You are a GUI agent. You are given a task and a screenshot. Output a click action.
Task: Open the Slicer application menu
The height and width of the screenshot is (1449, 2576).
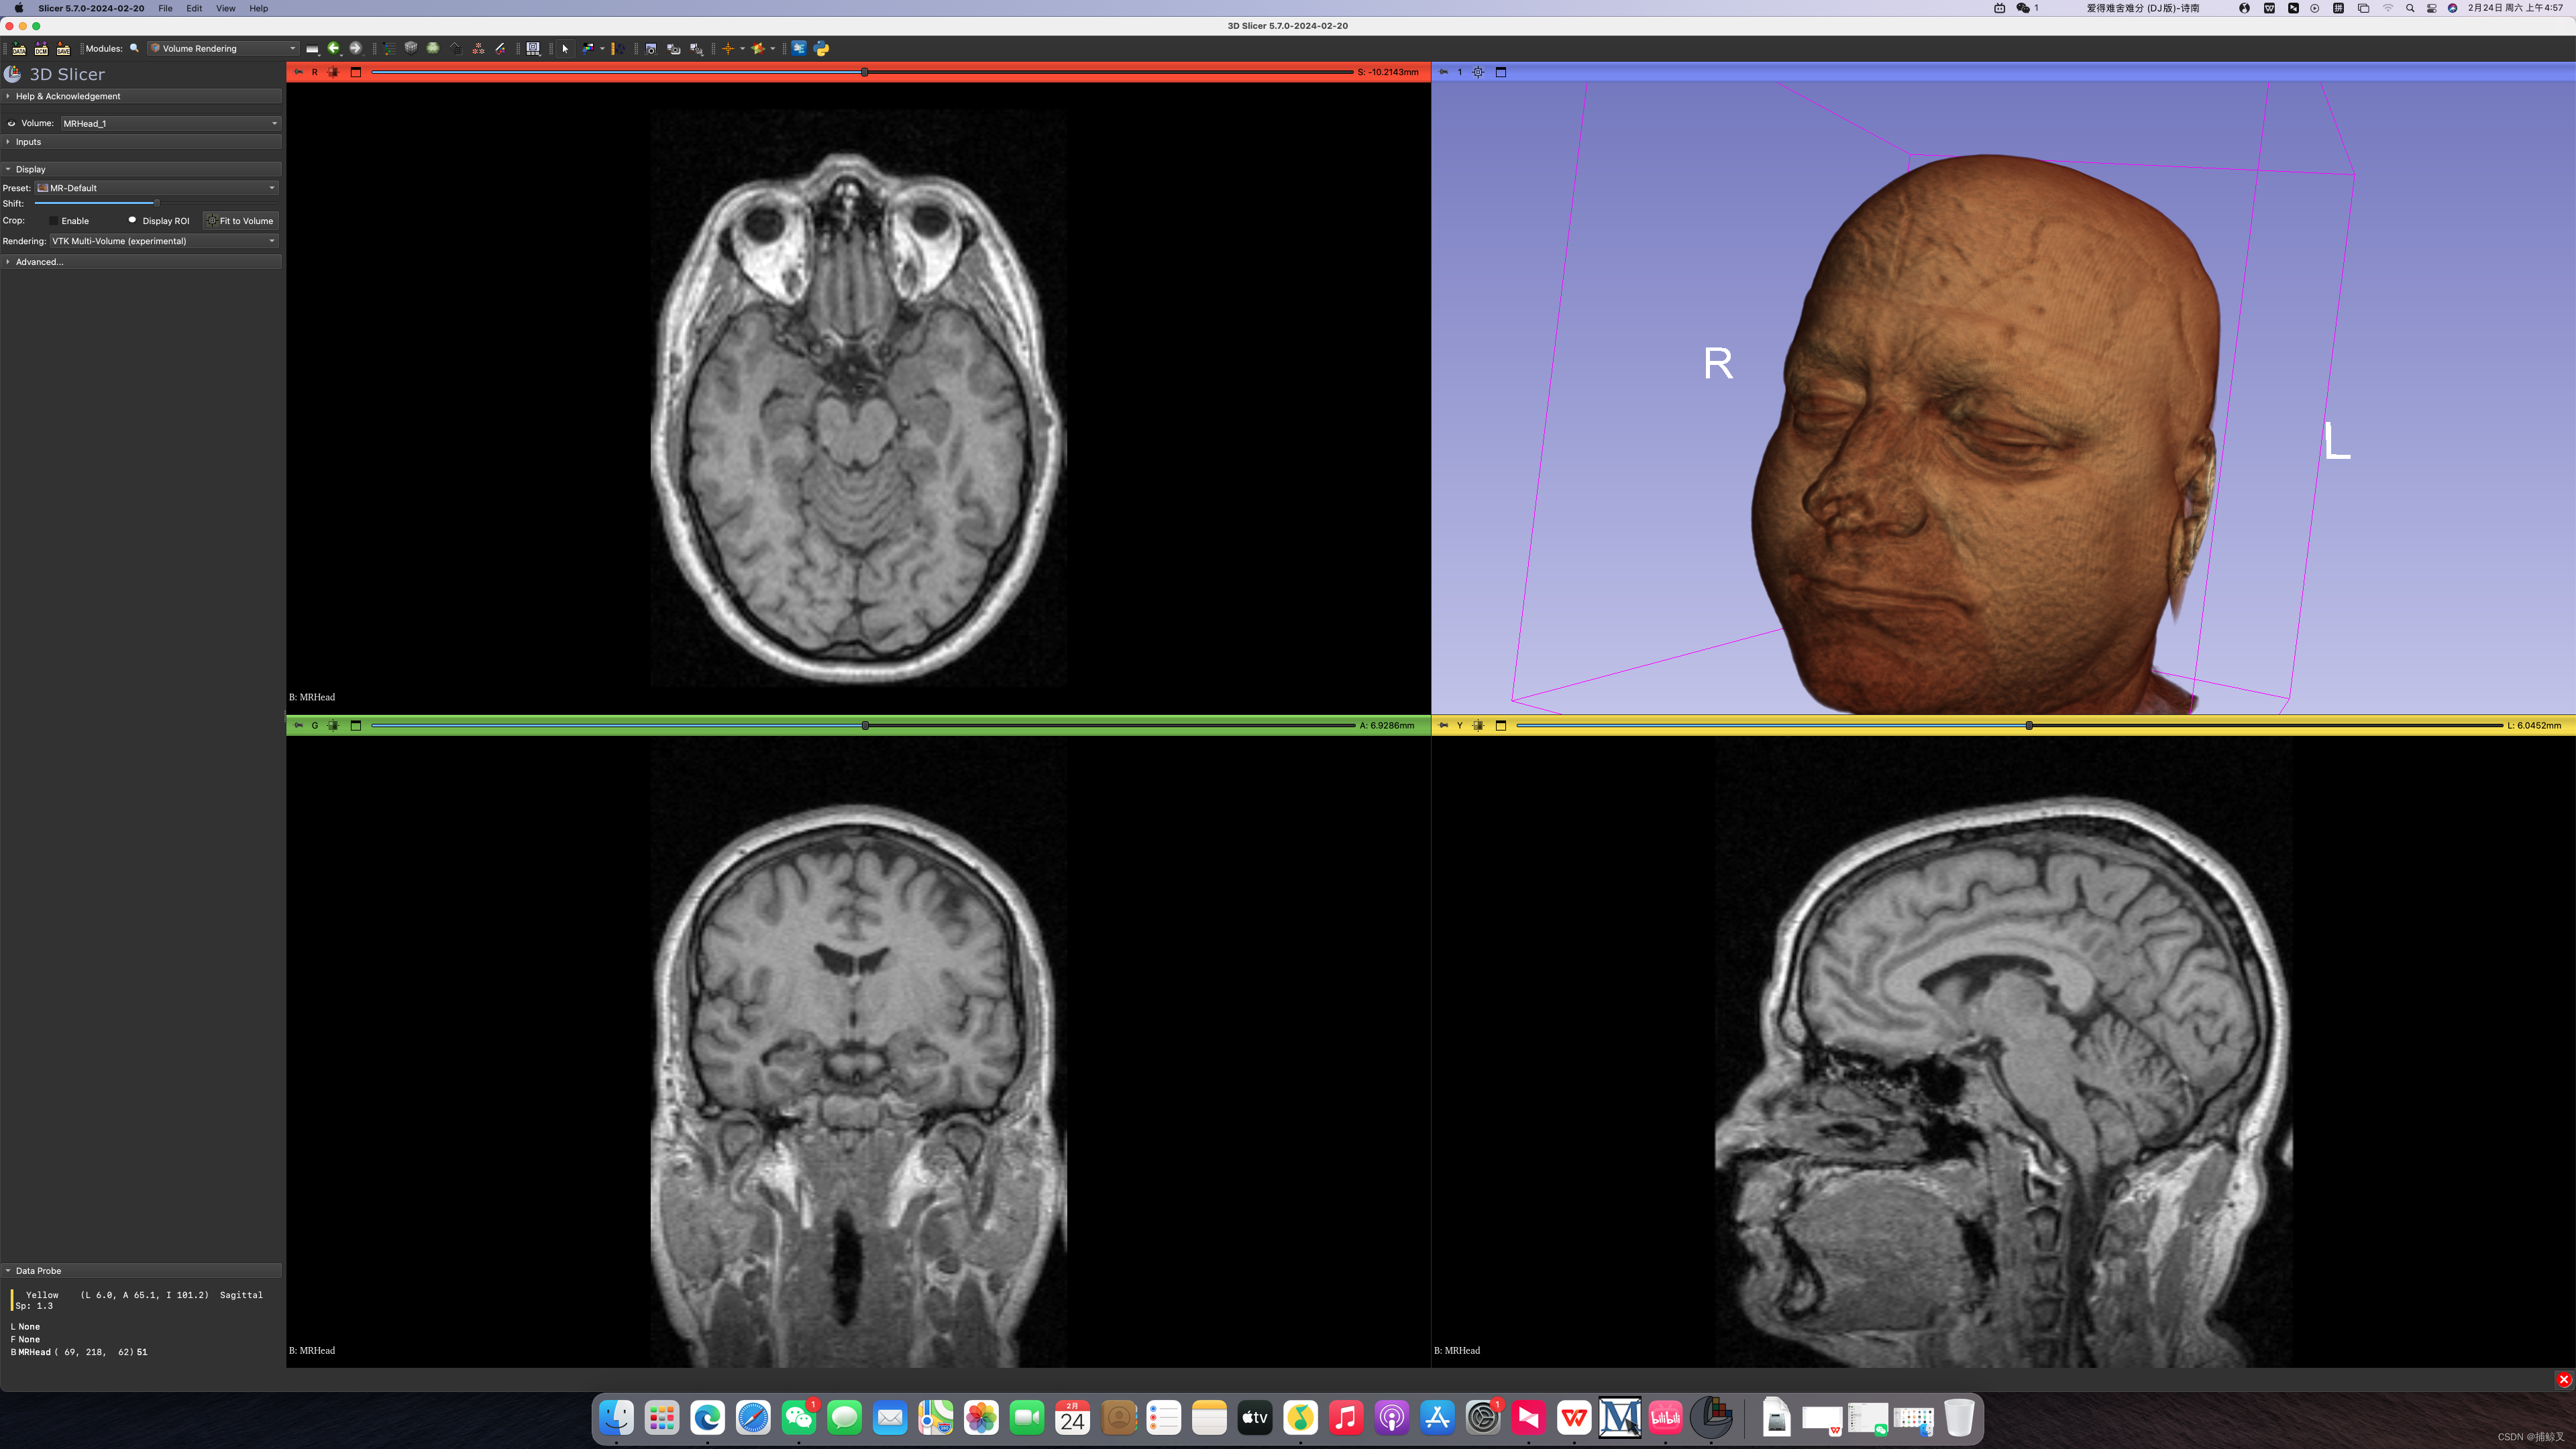point(91,8)
